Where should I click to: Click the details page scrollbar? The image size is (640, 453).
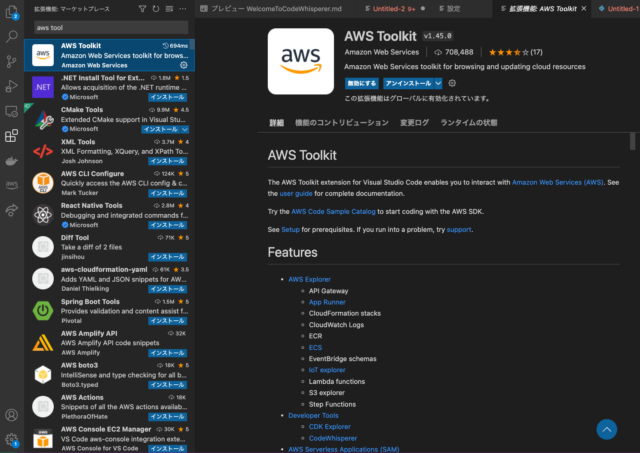[x=632, y=141]
